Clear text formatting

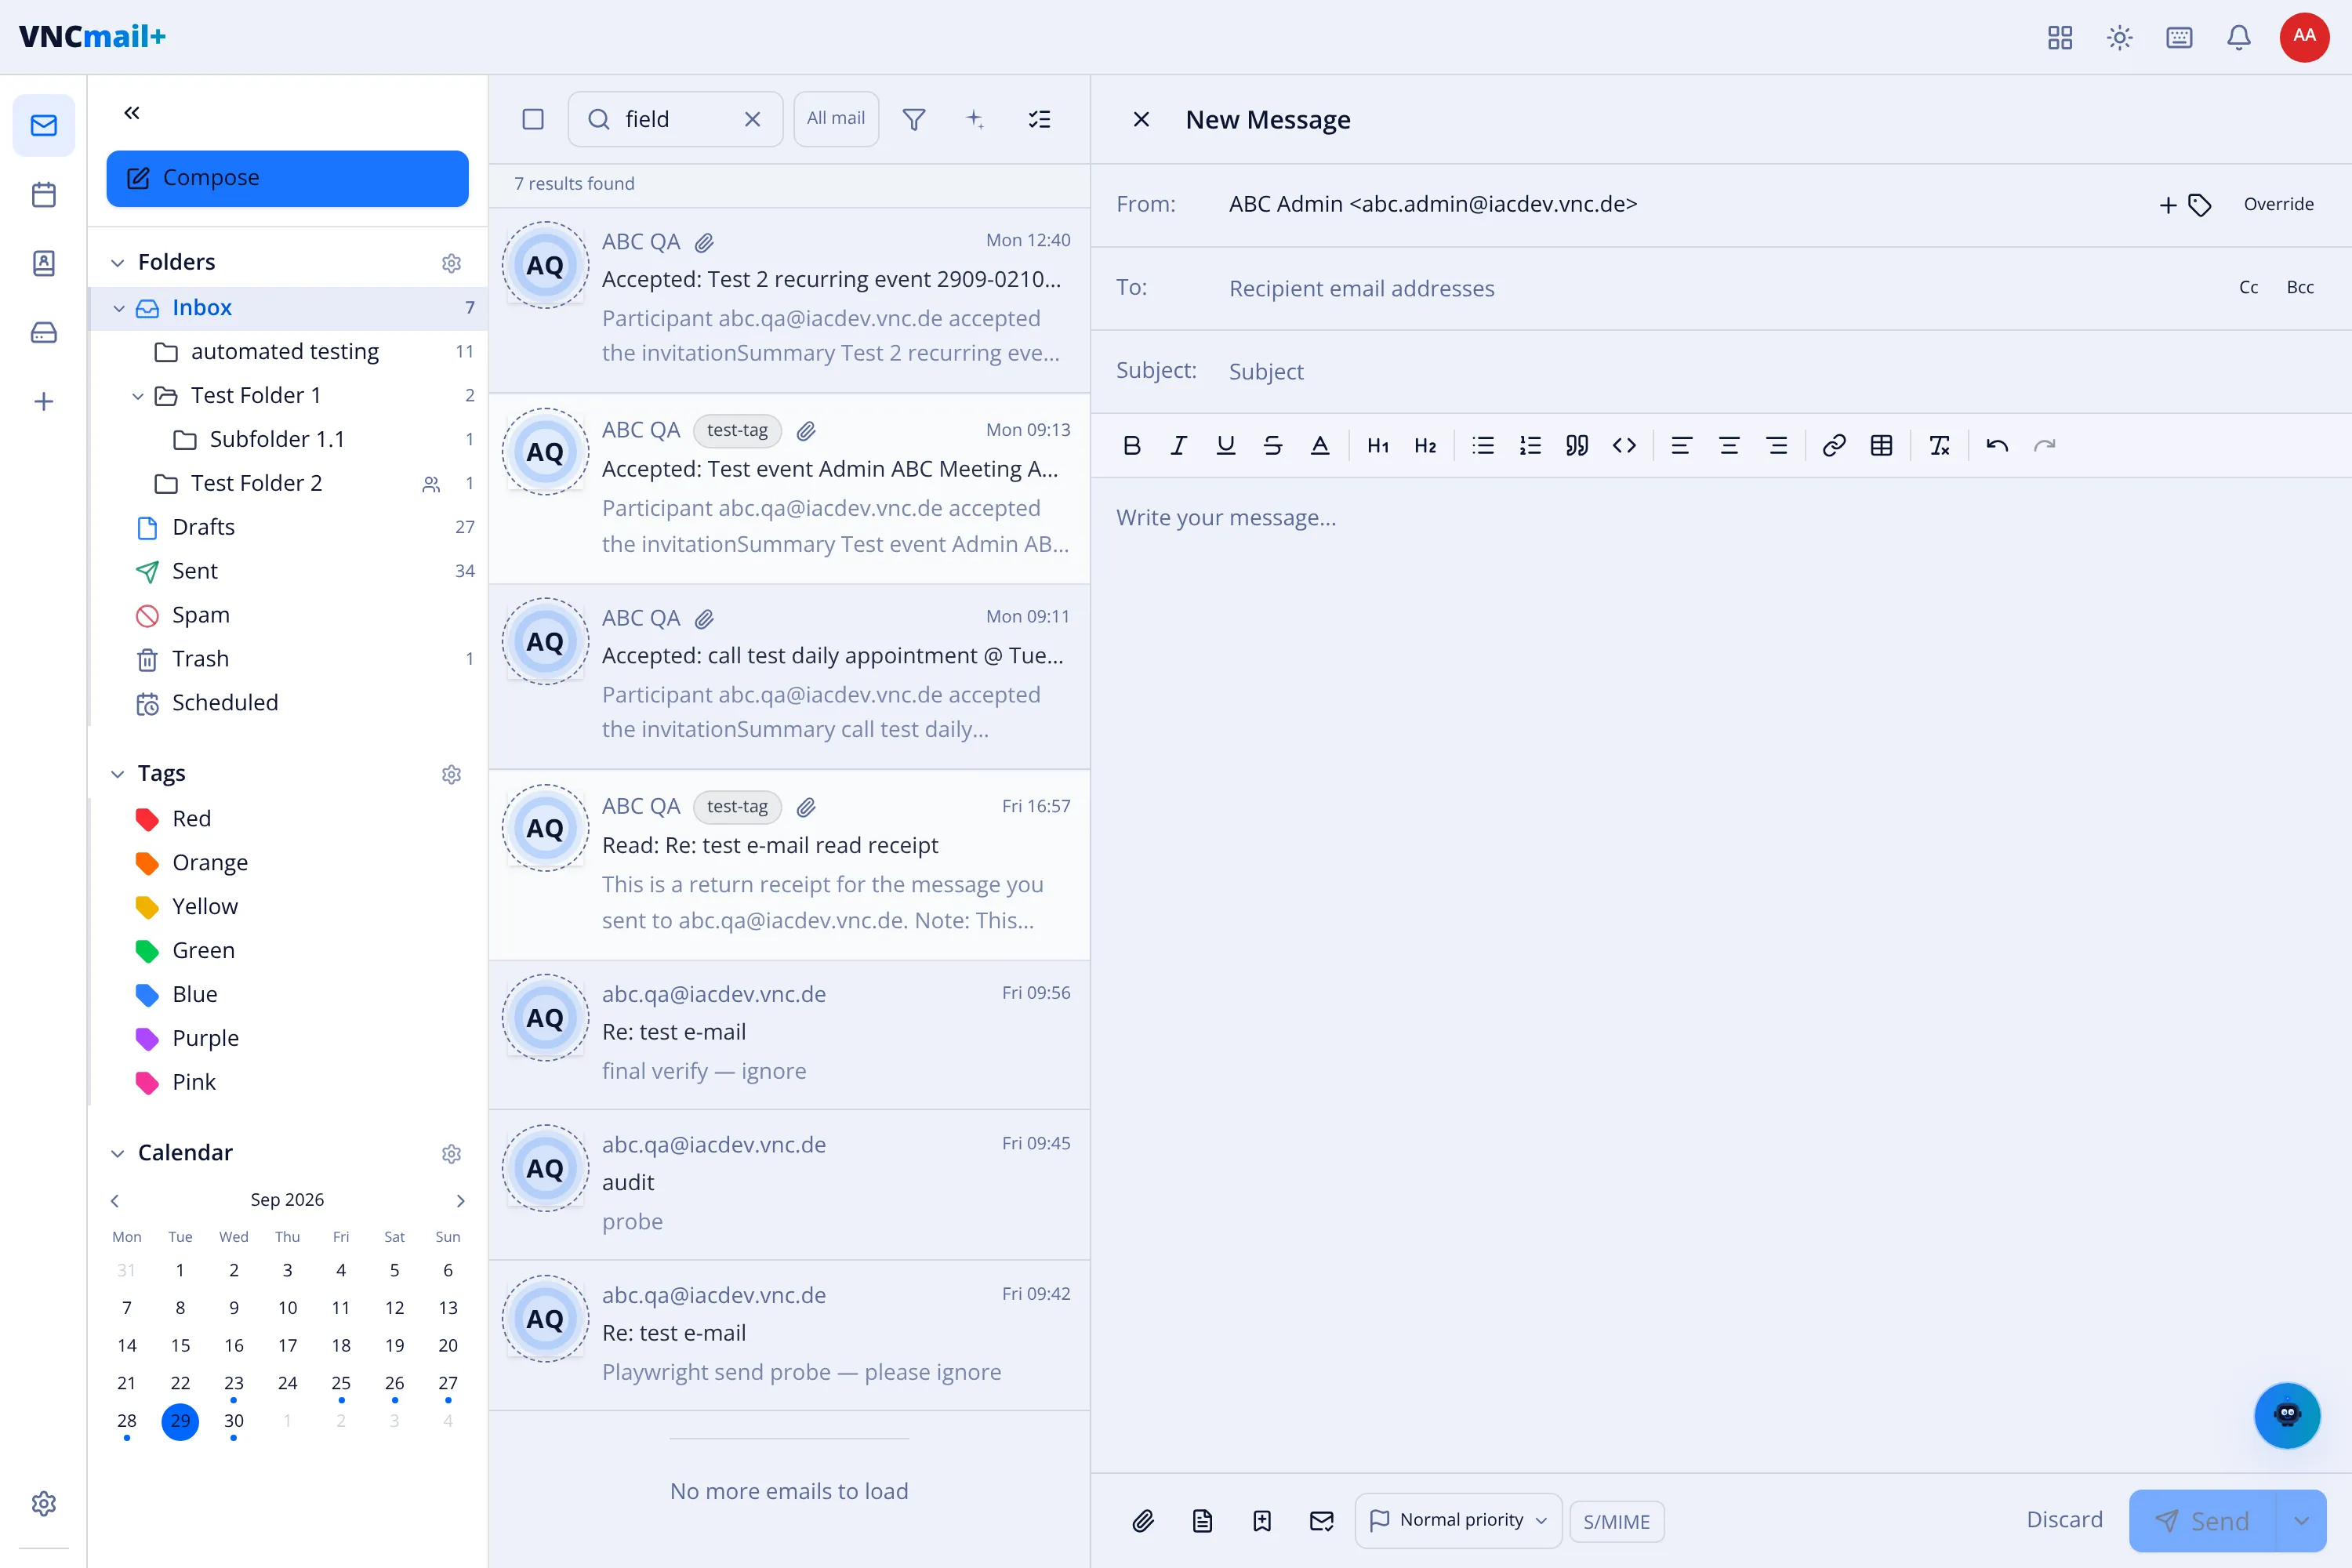(1939, 446)
